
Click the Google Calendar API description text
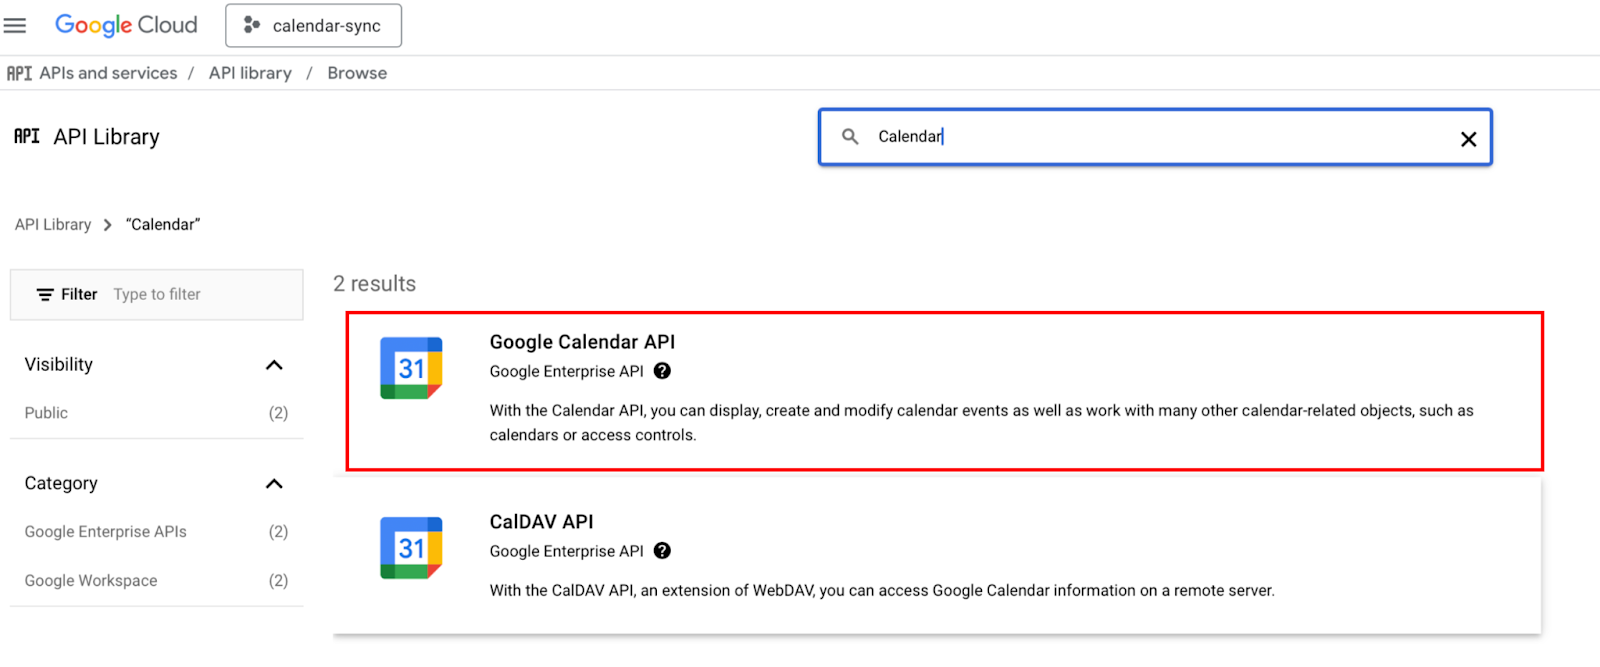point(981,423)
